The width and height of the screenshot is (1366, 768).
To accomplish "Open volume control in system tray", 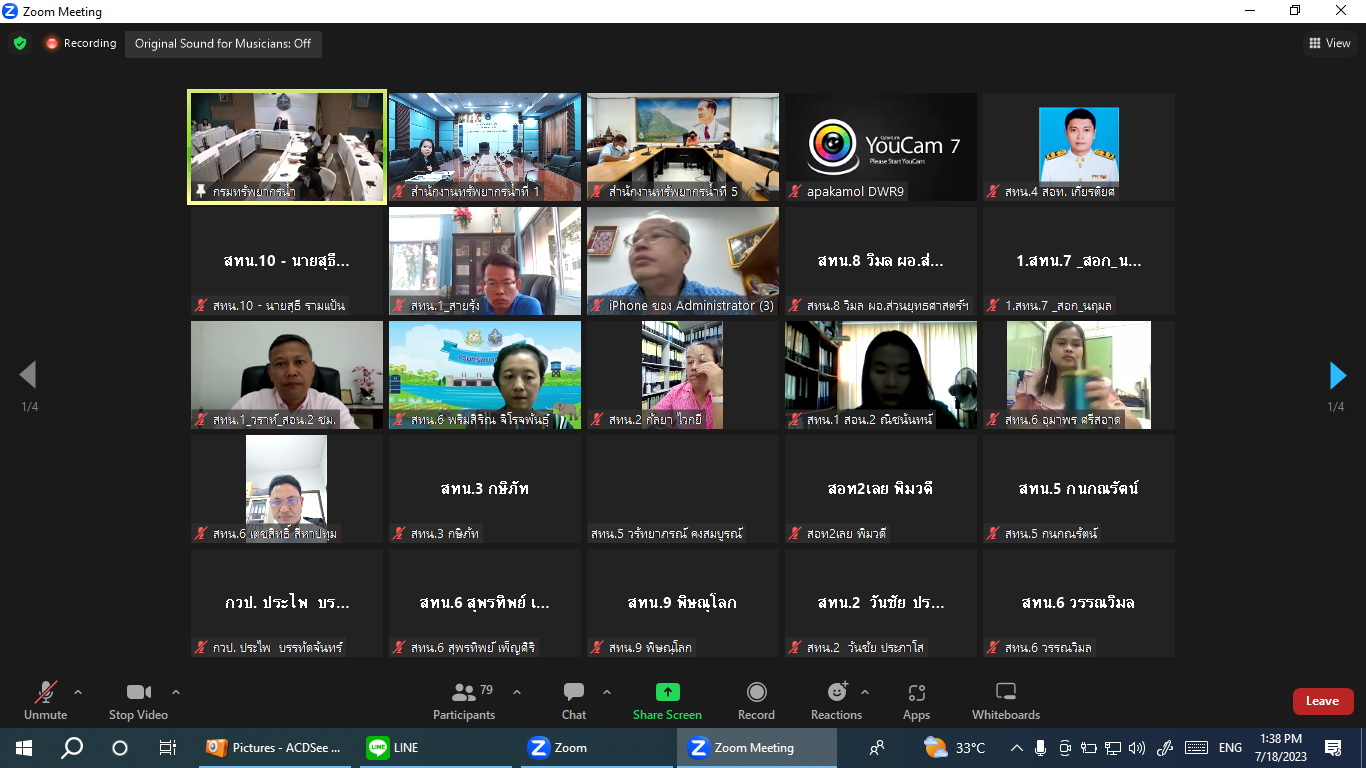I will click(1136, 748).
